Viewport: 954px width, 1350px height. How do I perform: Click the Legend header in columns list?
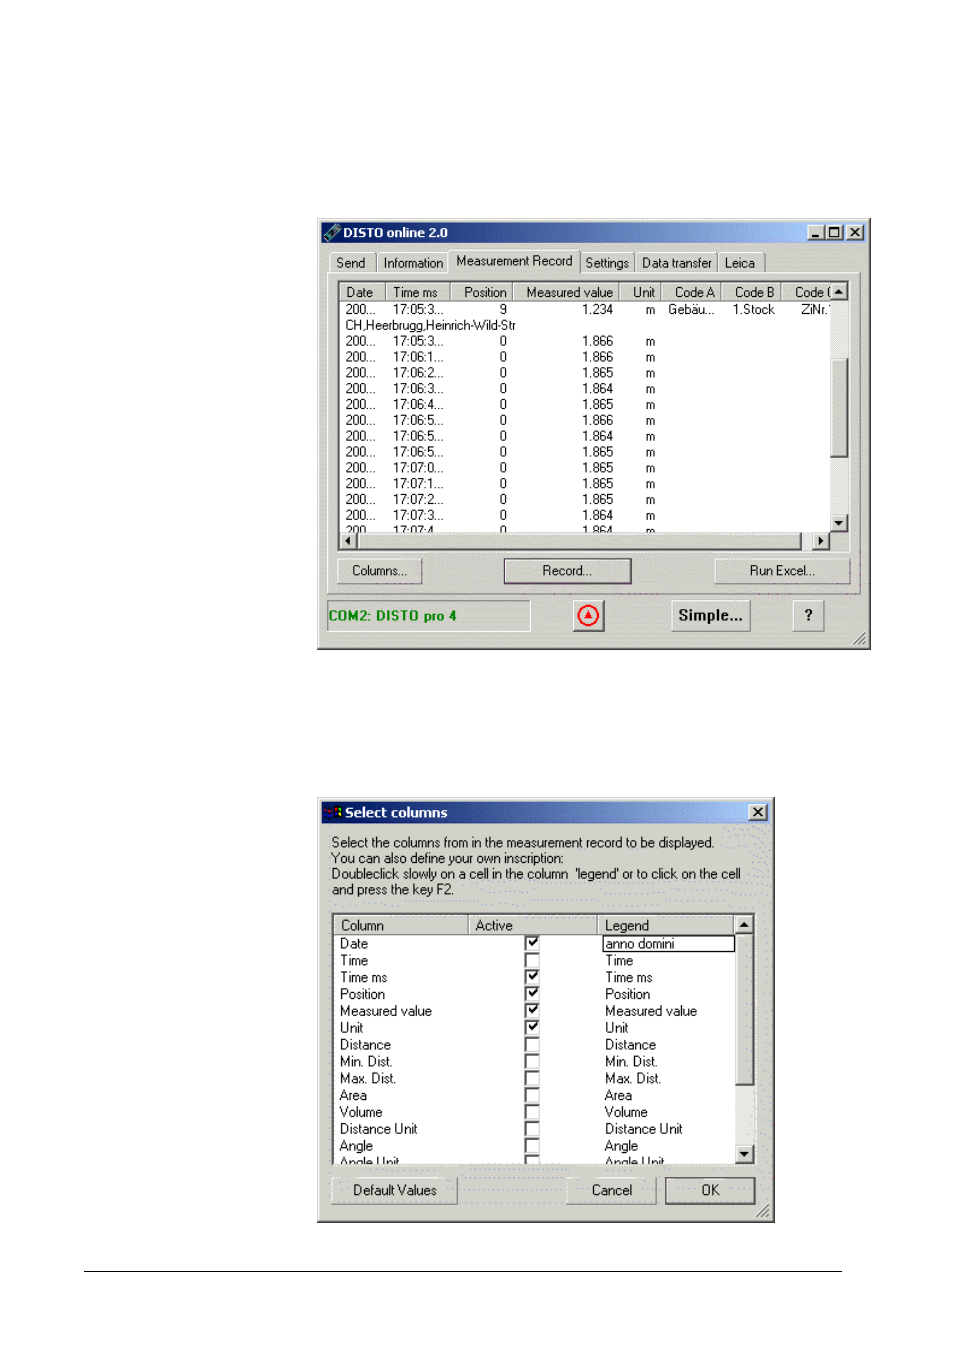tap(665, 925)
